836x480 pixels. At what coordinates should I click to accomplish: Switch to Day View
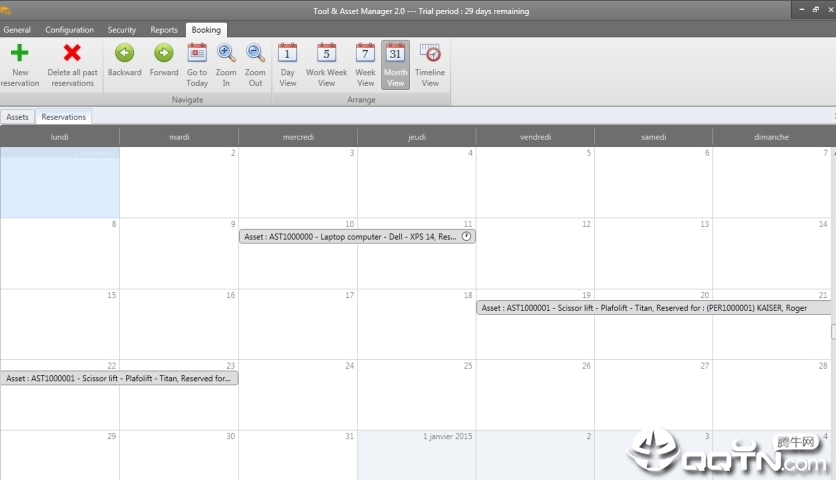287,65
